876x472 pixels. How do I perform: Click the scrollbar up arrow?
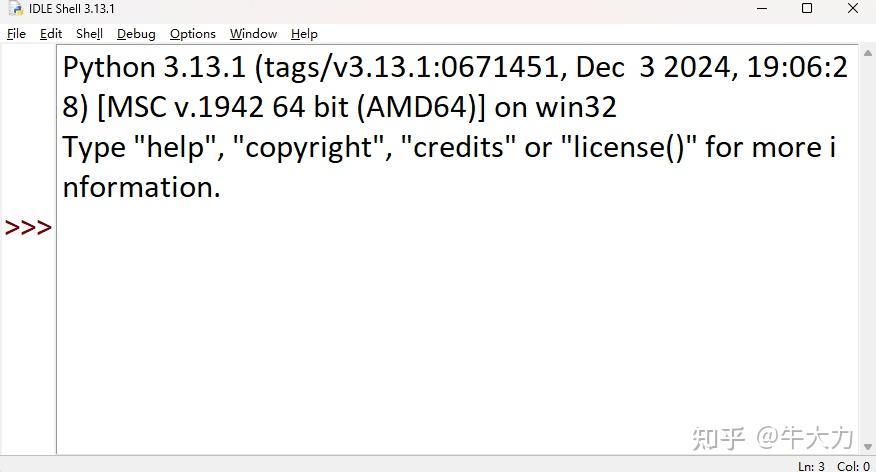pos(868,53)
